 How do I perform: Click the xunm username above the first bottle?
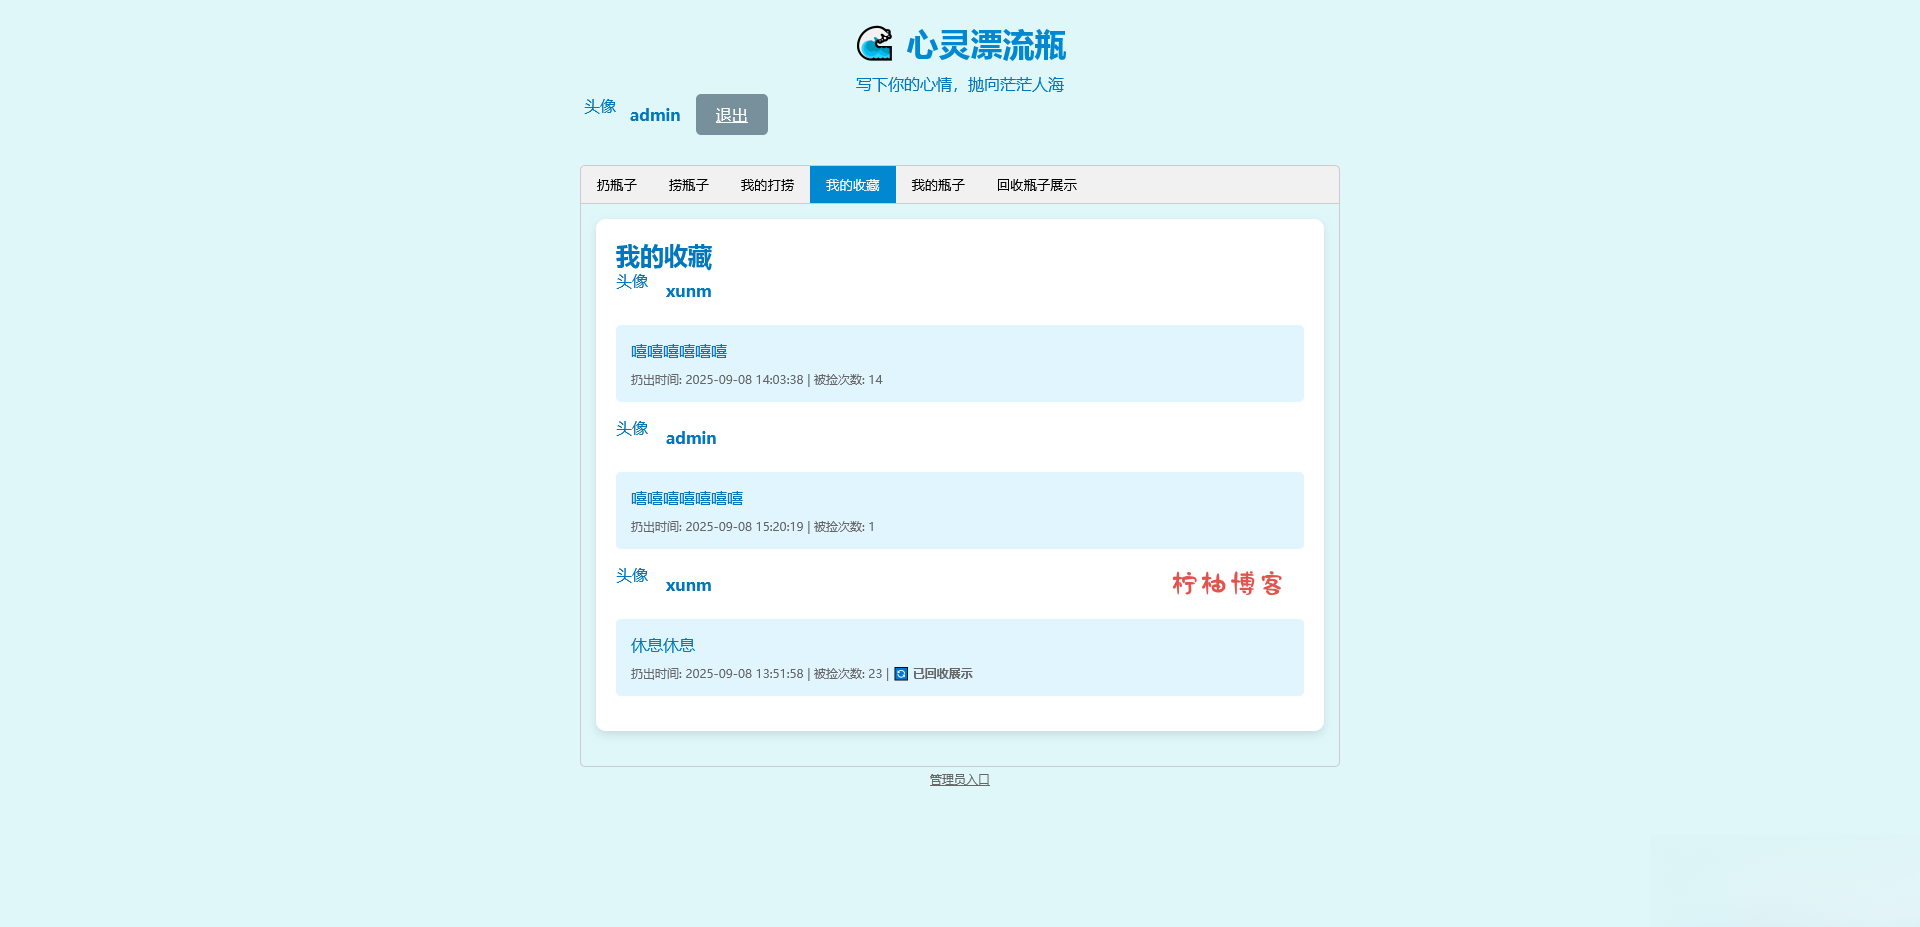click(688, 291)
